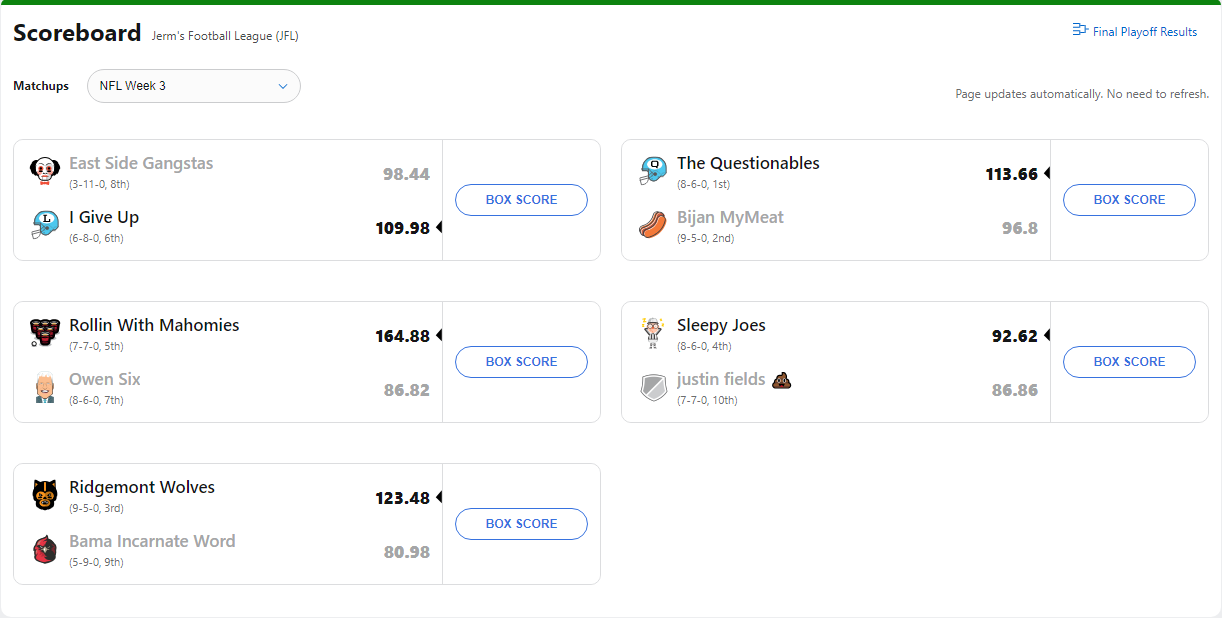This screenshot has width=1222, height=618.
Task: Click Owen Six team avatar
Action: [x=44, y=387]
